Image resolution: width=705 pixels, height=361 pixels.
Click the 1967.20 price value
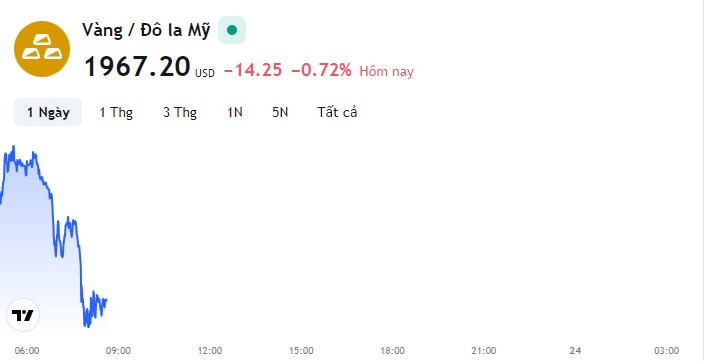[x=138, y=67]
